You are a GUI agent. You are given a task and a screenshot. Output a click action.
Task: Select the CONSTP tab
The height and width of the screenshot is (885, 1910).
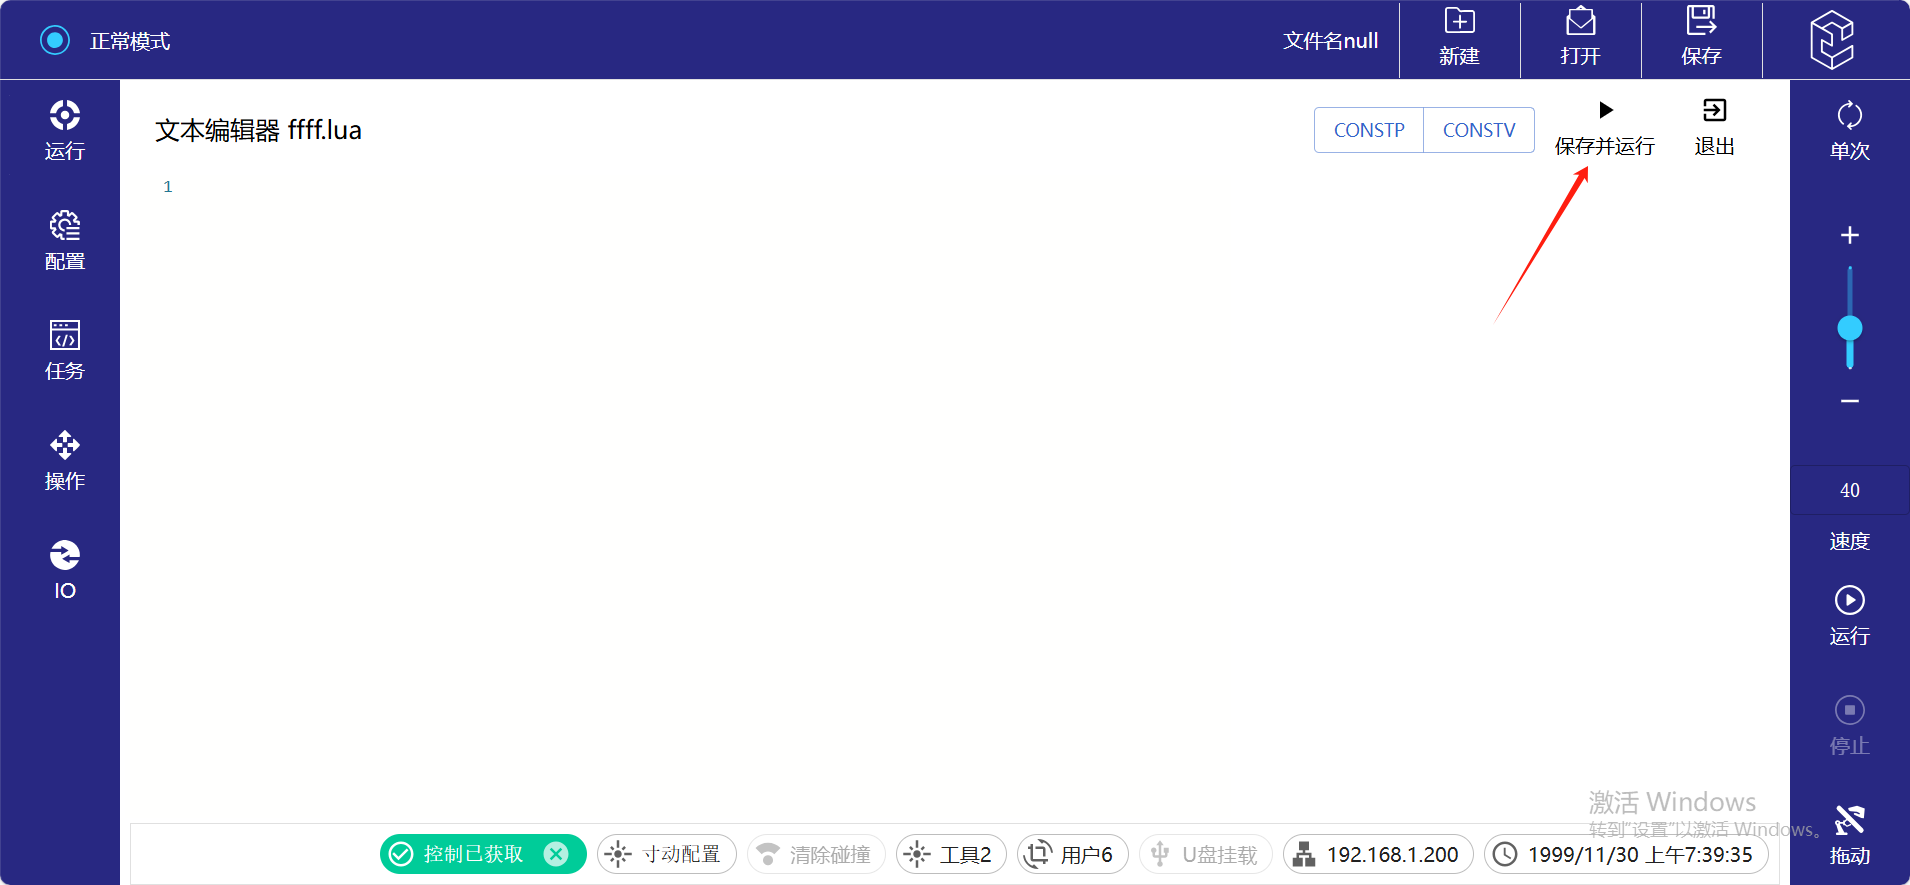click(1369, 130)
